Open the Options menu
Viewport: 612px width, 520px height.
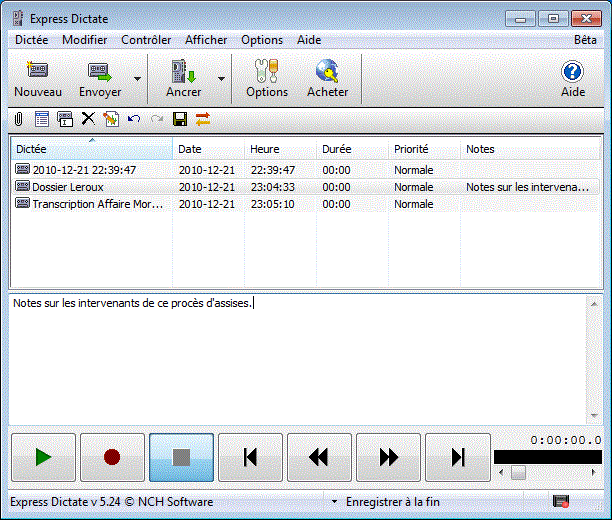[x=262, y=40]
